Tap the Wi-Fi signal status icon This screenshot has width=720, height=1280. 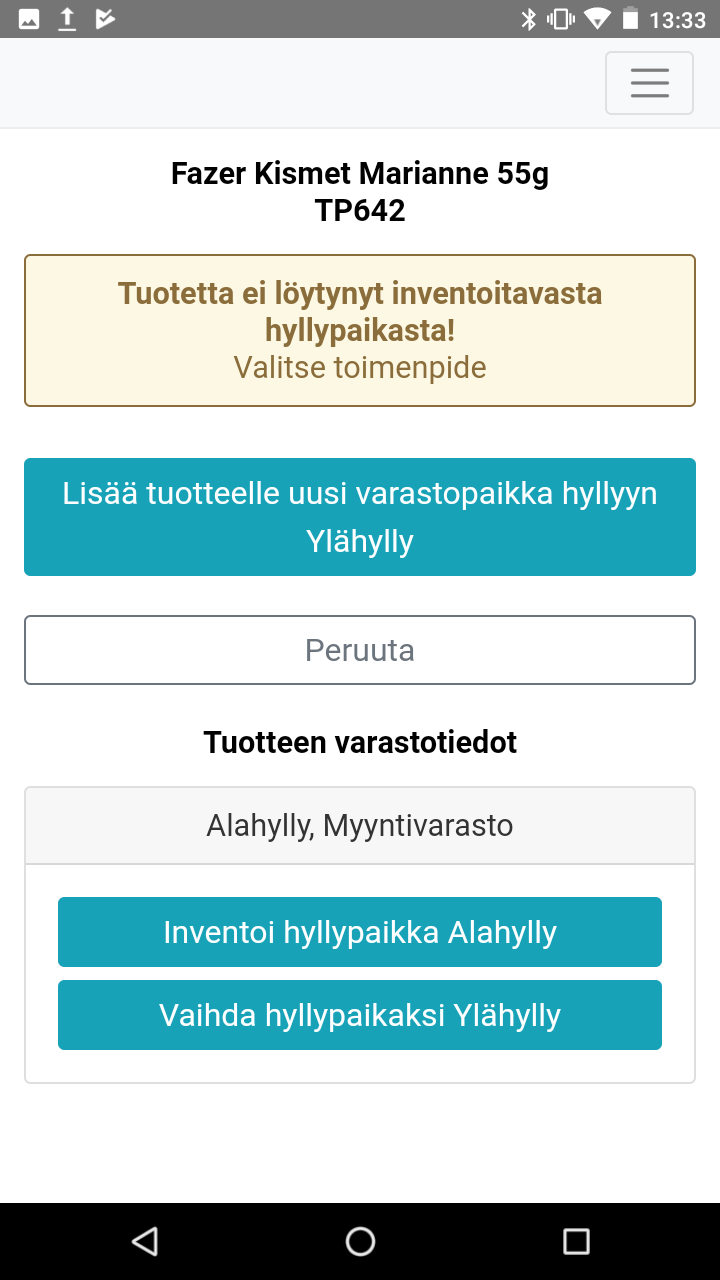pos(597,19)
